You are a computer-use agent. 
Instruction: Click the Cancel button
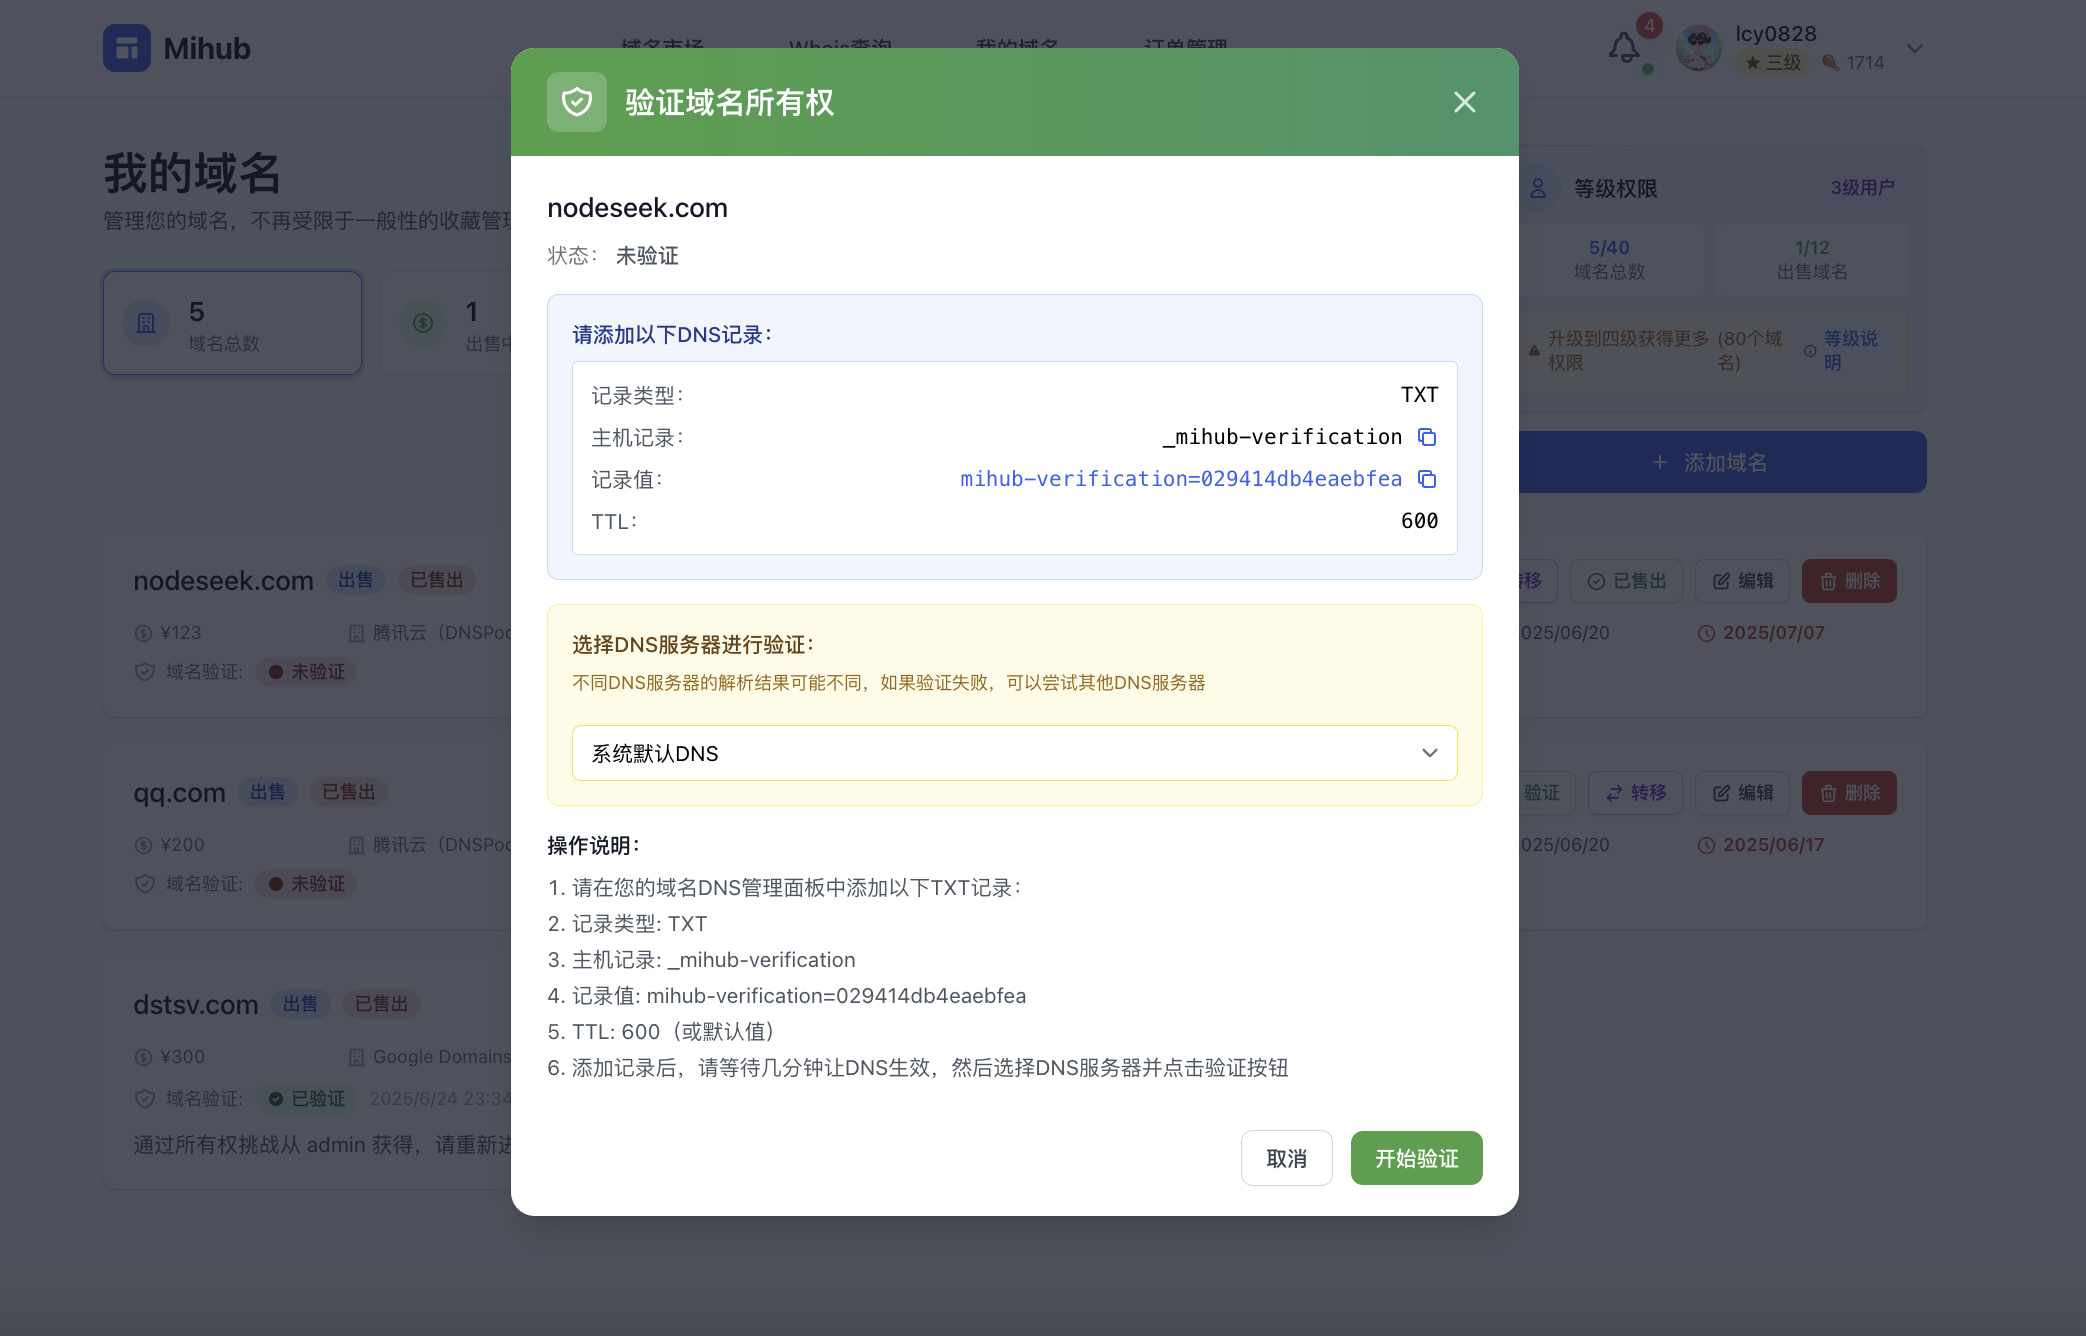(1286, 1158)
